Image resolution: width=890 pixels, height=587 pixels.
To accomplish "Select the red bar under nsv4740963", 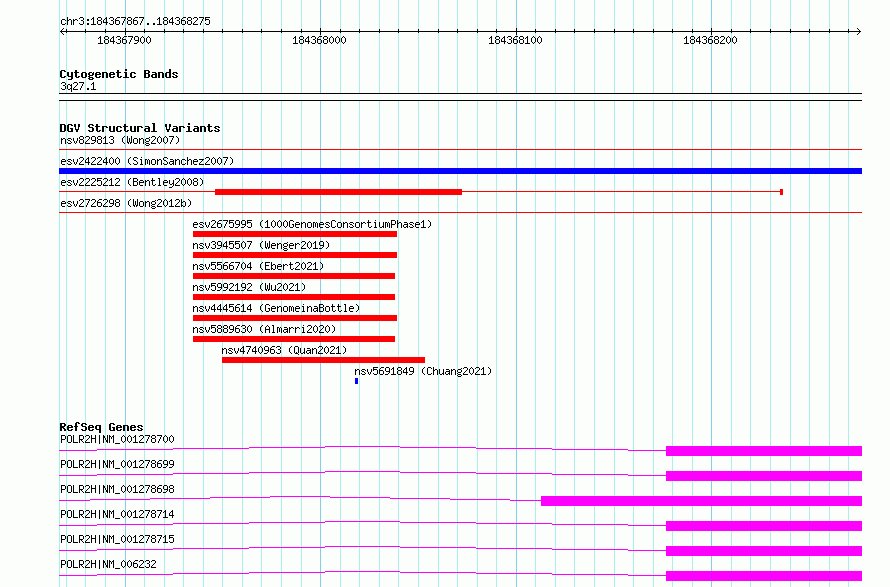I will [x=324, y=360].
